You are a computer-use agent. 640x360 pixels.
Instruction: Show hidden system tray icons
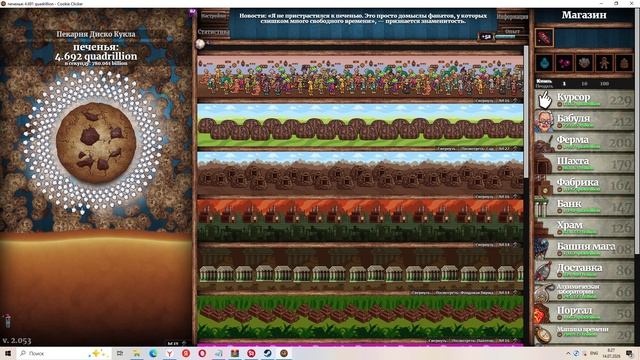click(568, 353)
